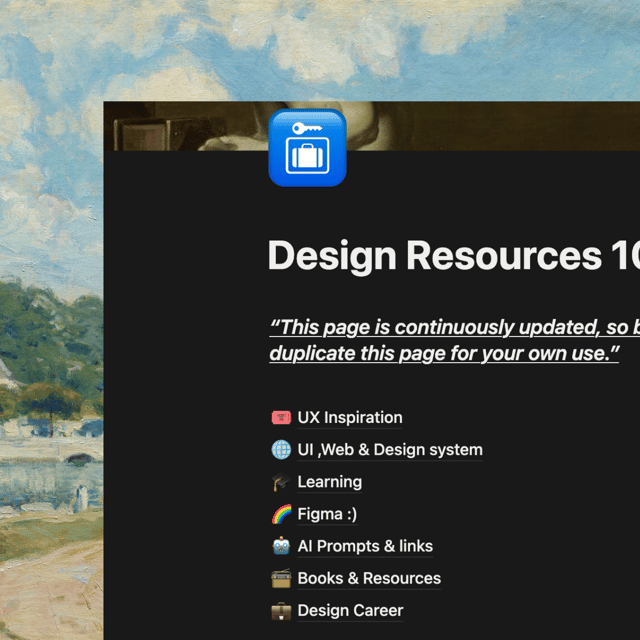Viewport: 640px width, 640px height.
Task: Open UI, Web & Design system page
Action: click(x=390, y=450)
